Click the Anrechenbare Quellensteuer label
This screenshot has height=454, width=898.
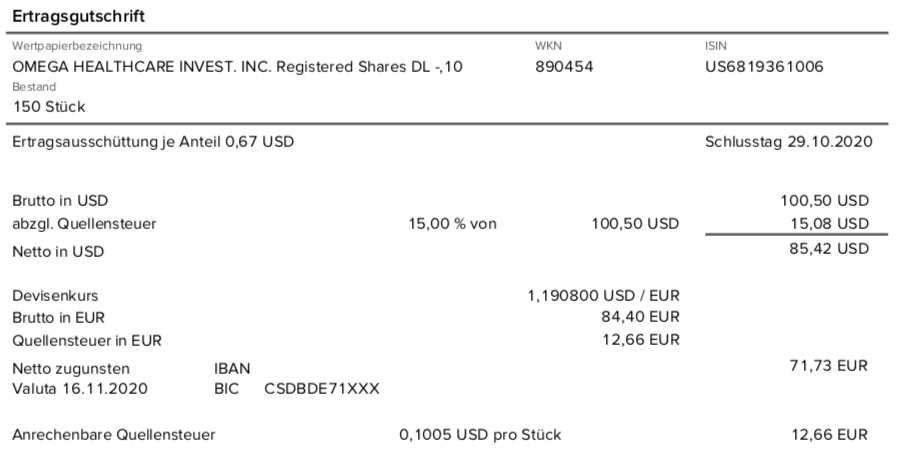(114, 435)
